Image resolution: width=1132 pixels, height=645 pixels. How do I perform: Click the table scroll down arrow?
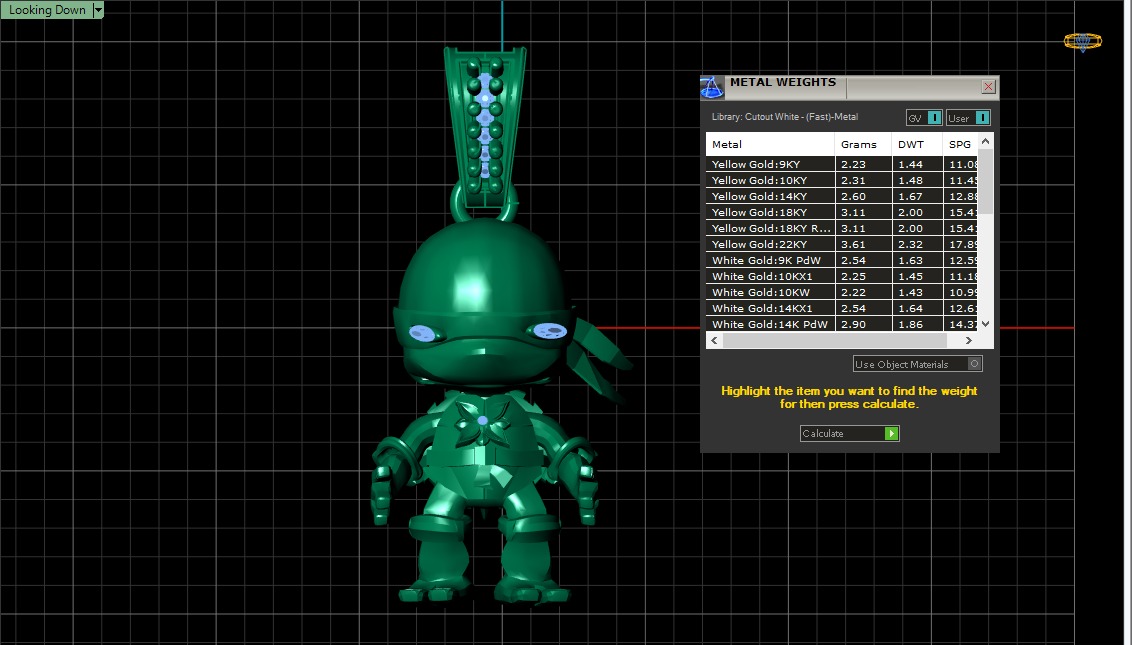click(986, 324)
